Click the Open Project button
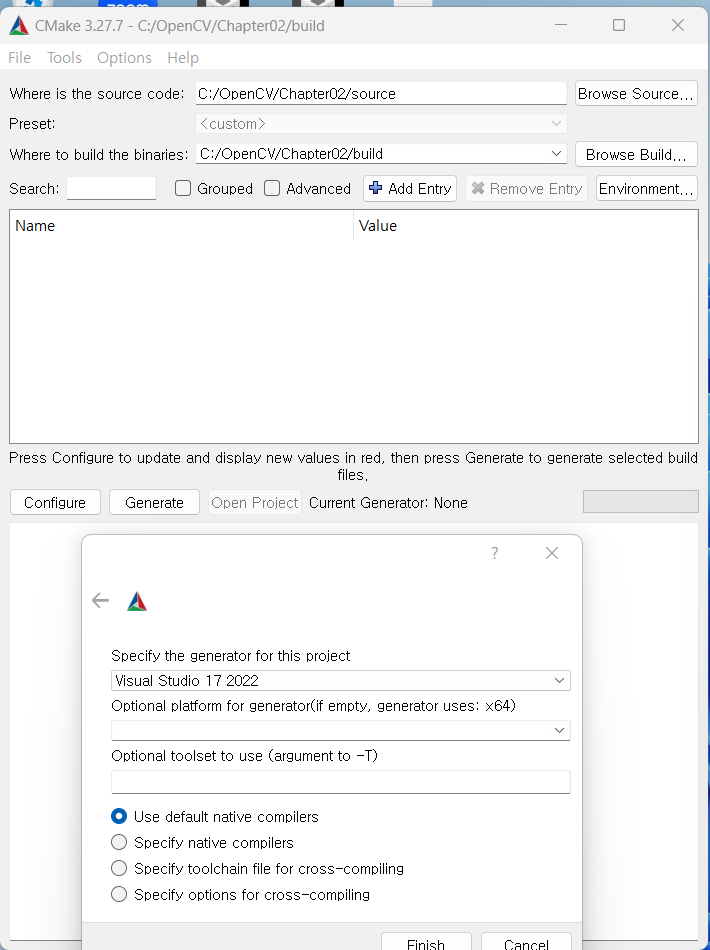 254,502
